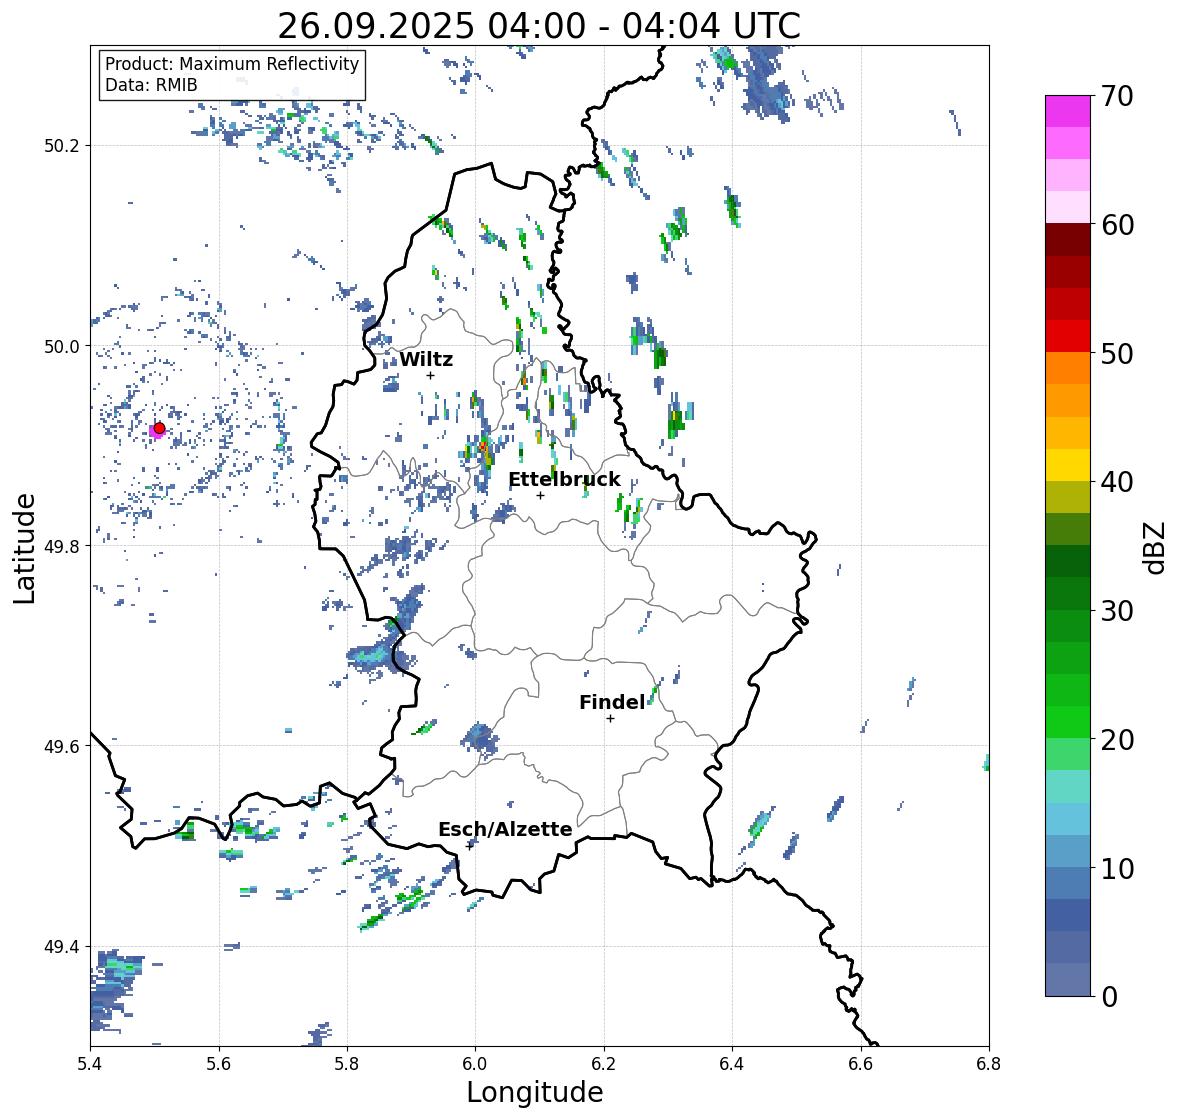
Task: Click the cross marker below Findel
Action: click(x=610, y=719)
